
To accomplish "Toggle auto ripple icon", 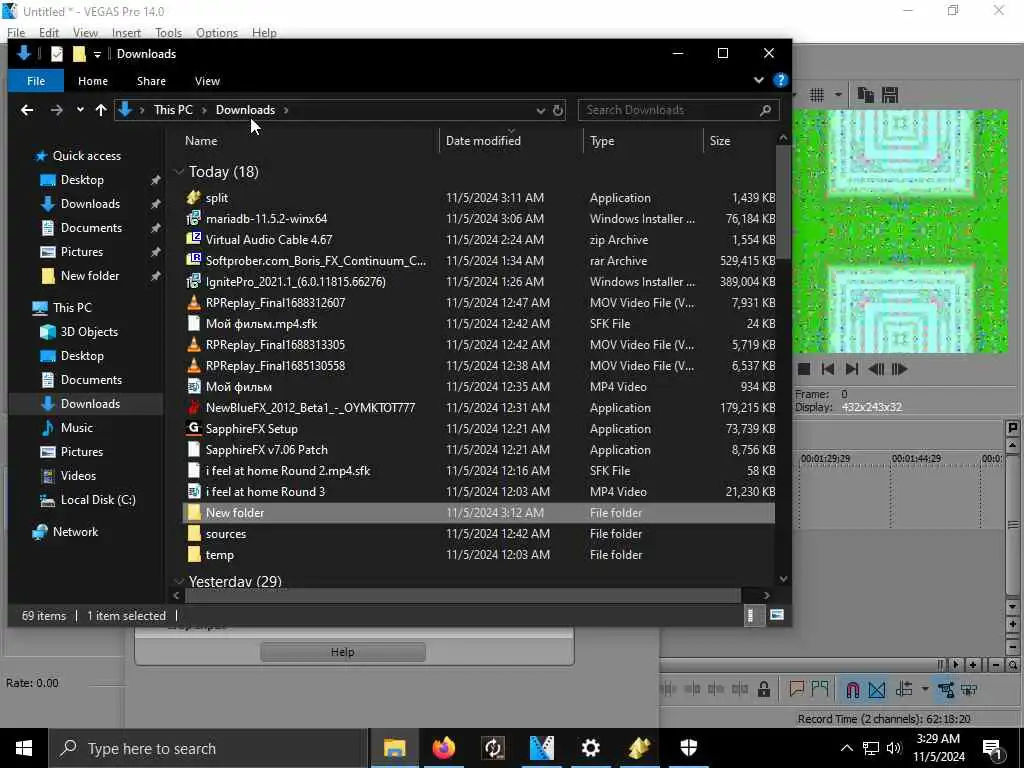I will [x=904, y=689].
